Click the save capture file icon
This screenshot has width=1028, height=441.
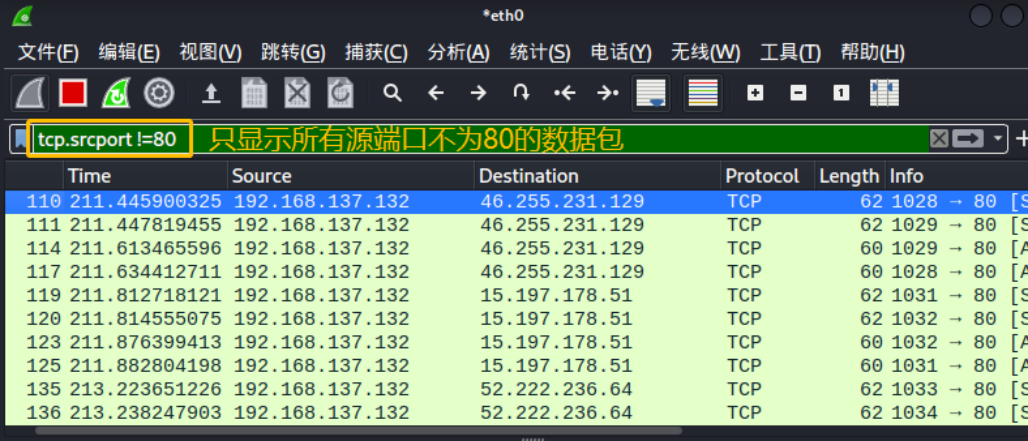[254, 93]
